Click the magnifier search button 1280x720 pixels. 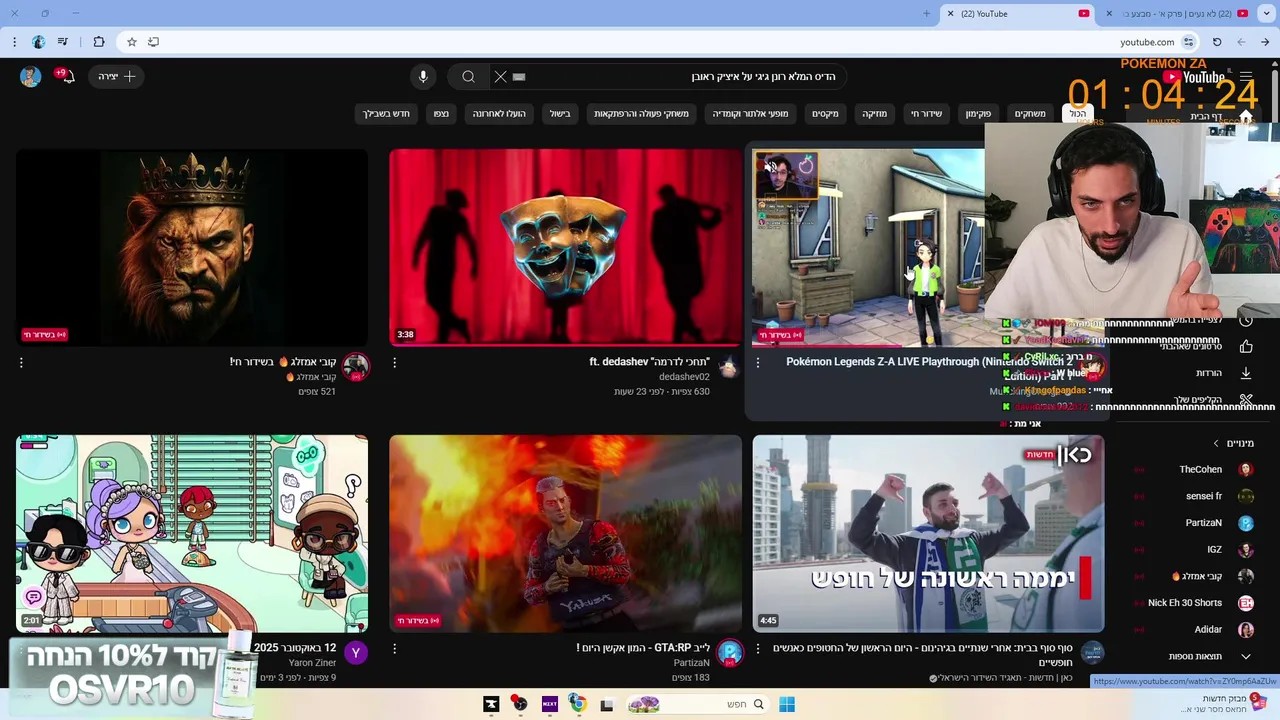point(468,77)
